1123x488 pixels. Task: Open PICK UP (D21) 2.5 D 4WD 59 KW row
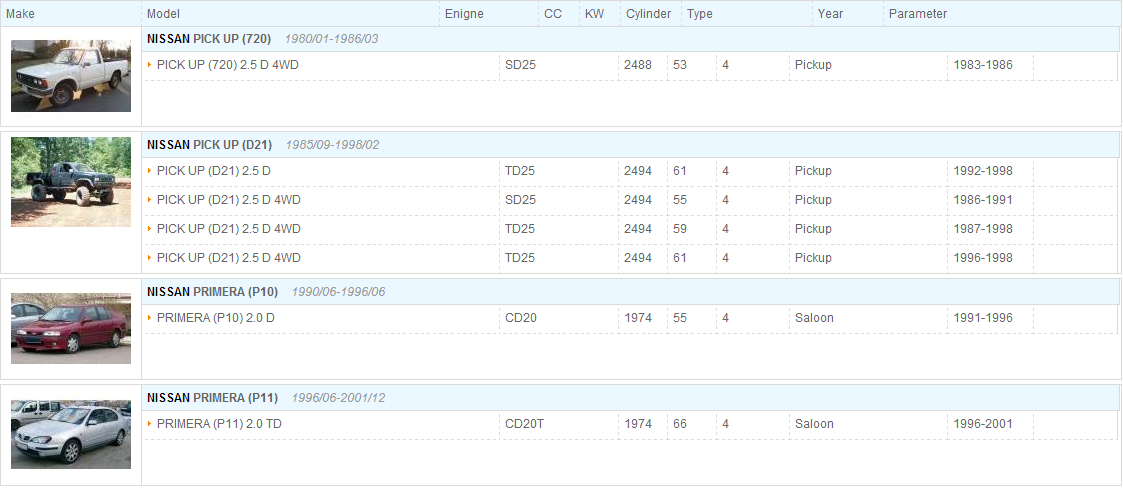pos(630,229)
